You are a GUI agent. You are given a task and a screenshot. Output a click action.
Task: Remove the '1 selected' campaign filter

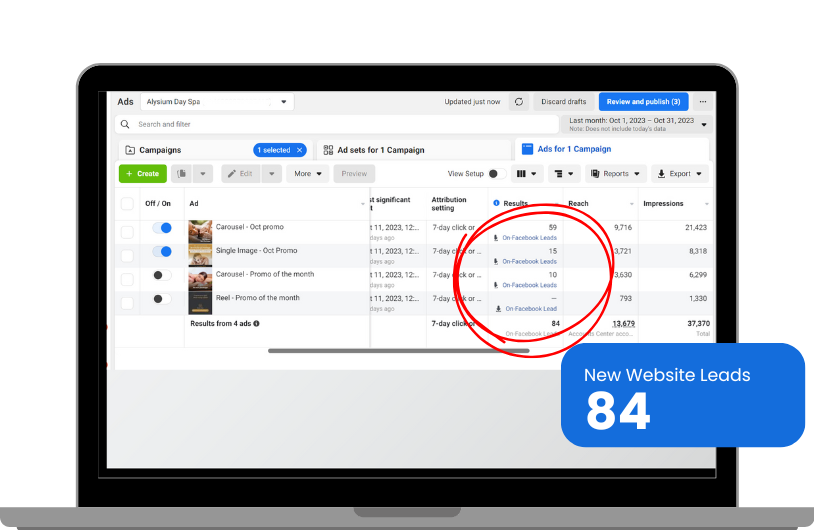tap(300, 150)
